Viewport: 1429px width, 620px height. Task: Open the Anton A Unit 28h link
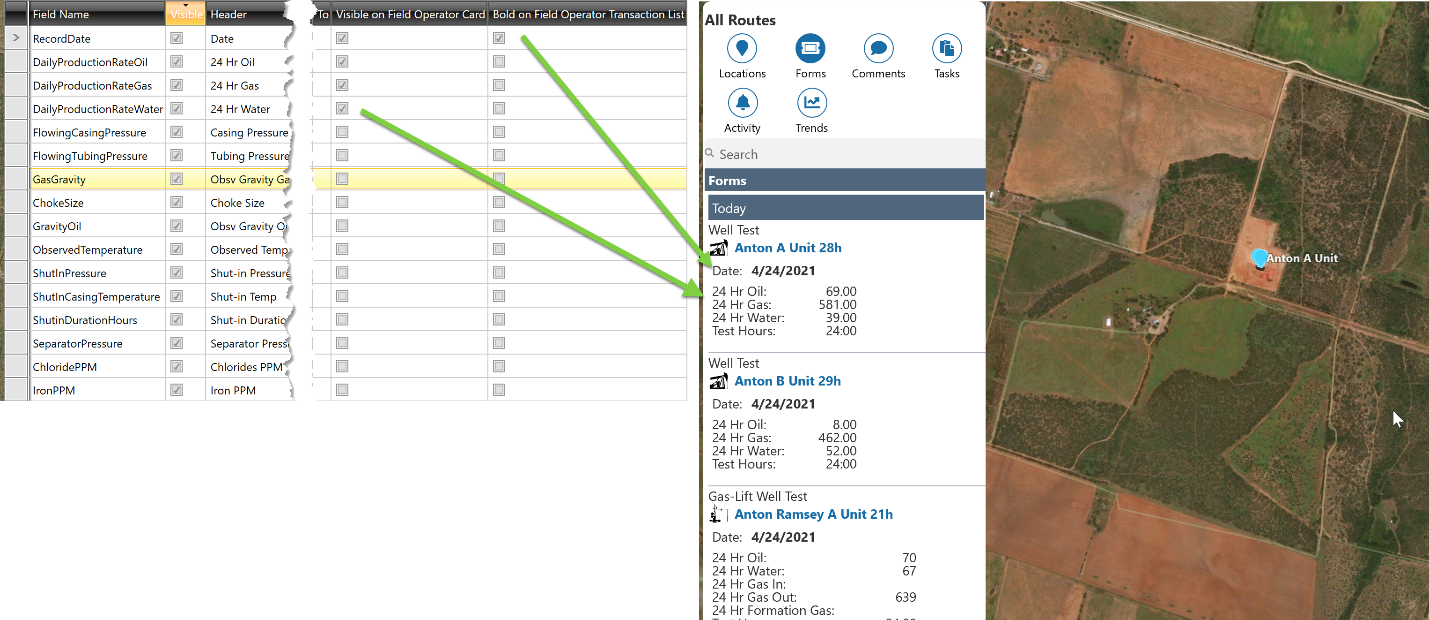tap(787, 248)
